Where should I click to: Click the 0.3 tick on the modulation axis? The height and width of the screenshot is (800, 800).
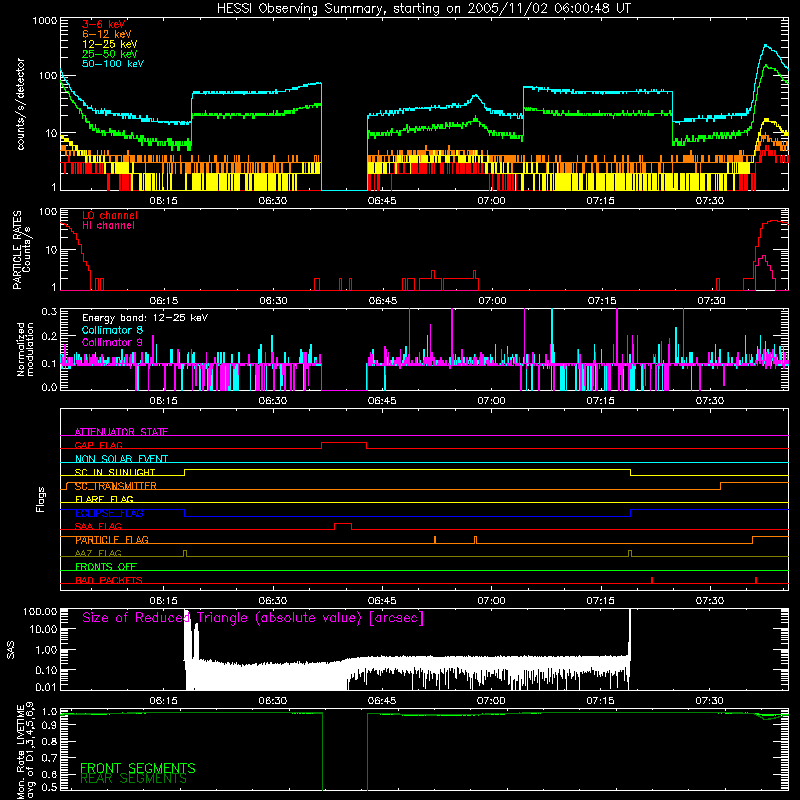point(49,311)
